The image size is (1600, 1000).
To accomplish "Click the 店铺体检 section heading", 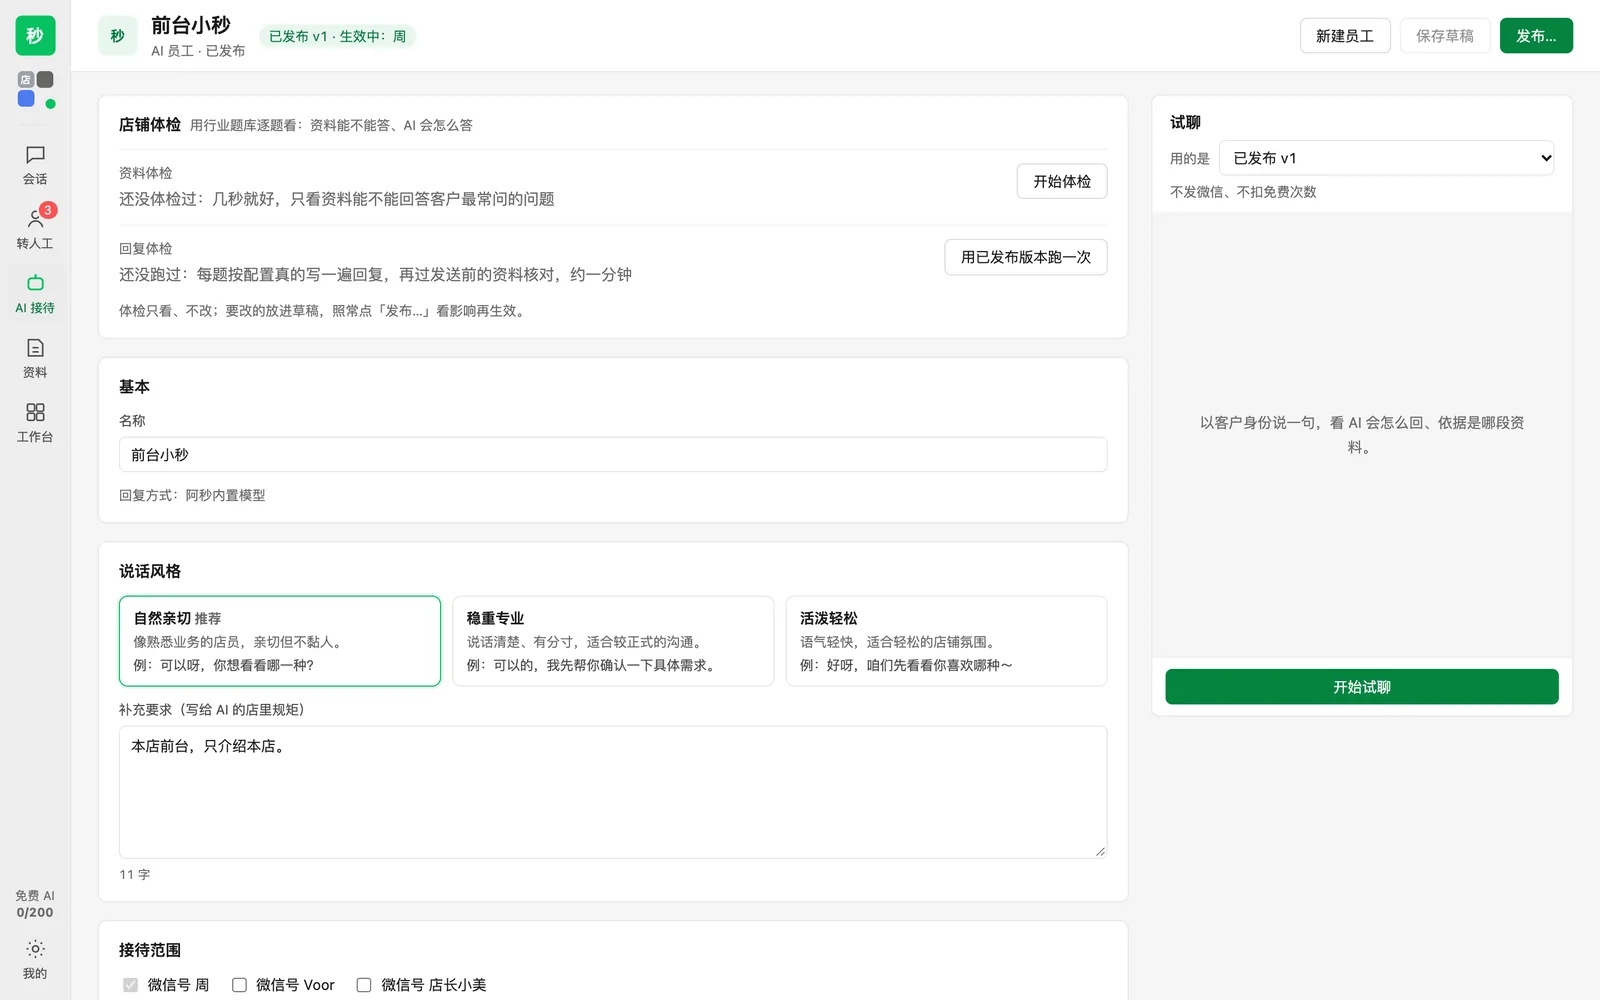I will (150, 125).
